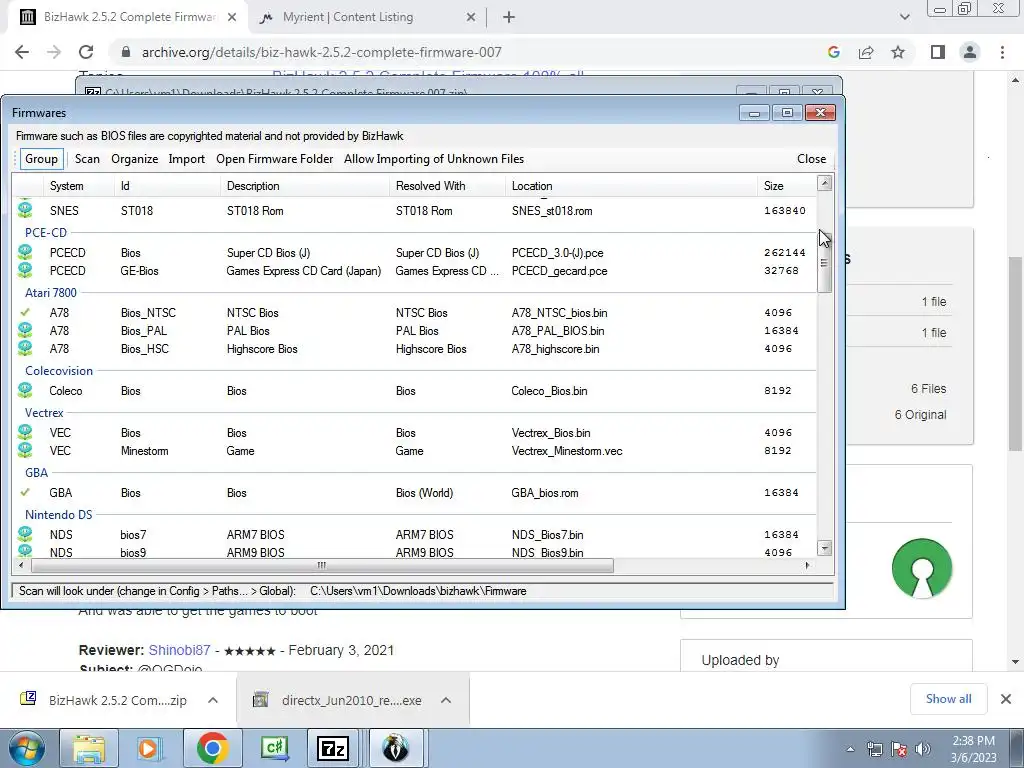Image resolution: width=1024 pixels, height=768 pixels.
Task: Close the Chrome downloads bar
Action: 1006,699
